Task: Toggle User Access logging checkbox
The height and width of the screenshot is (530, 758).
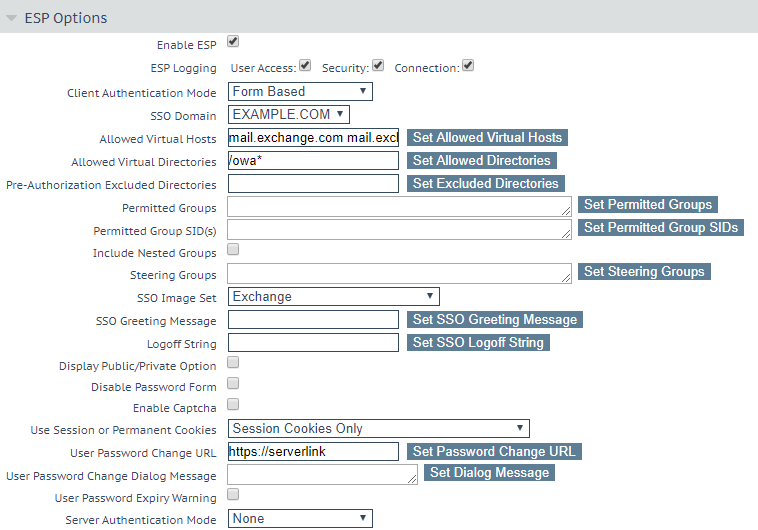Action: [305, 65]
